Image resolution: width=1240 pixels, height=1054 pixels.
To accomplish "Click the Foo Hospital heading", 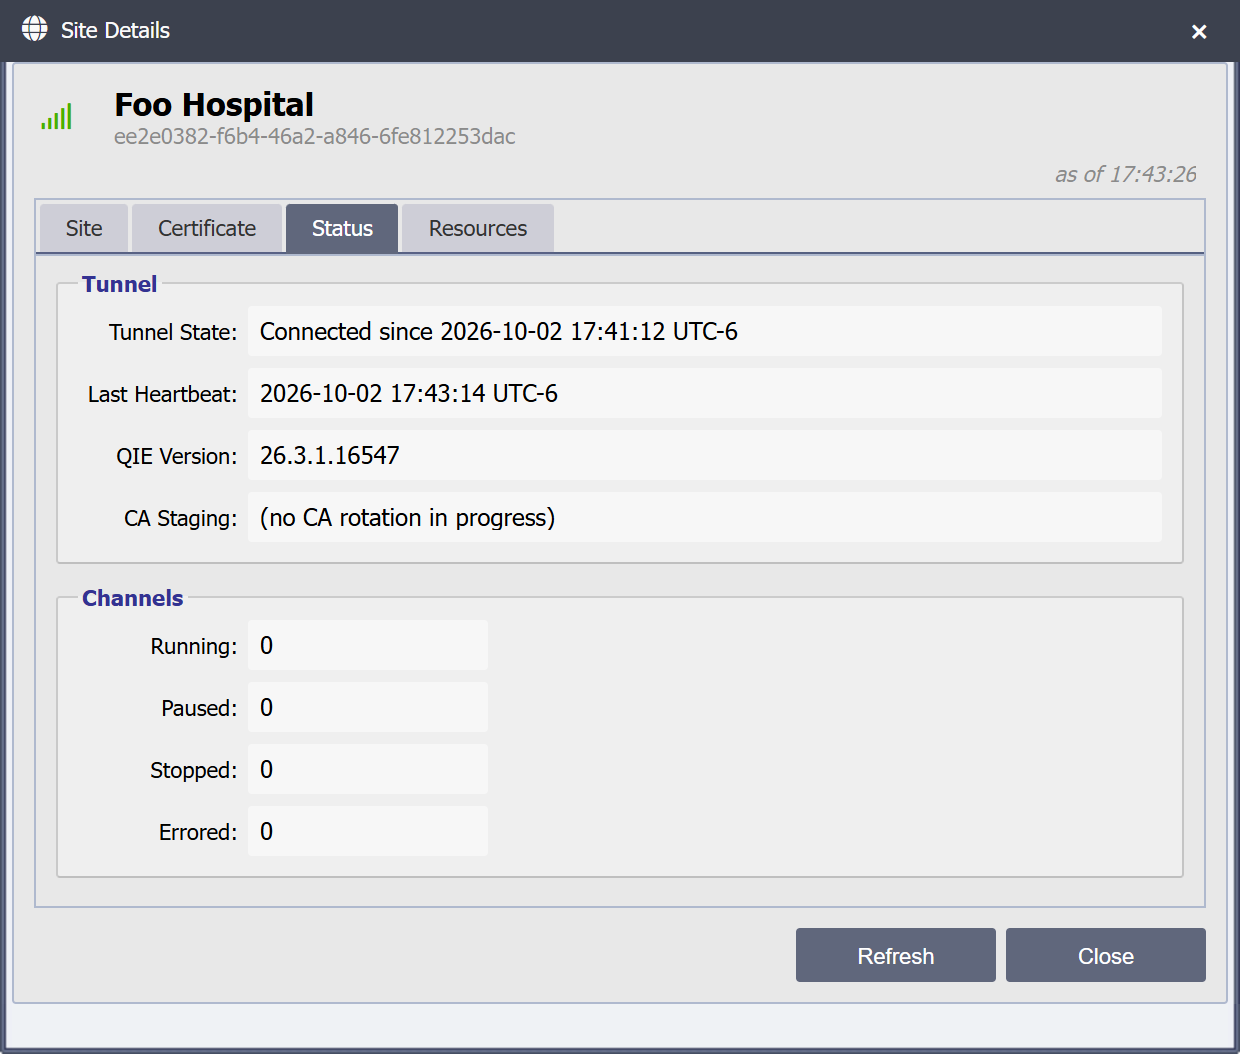I will (214, 105).
